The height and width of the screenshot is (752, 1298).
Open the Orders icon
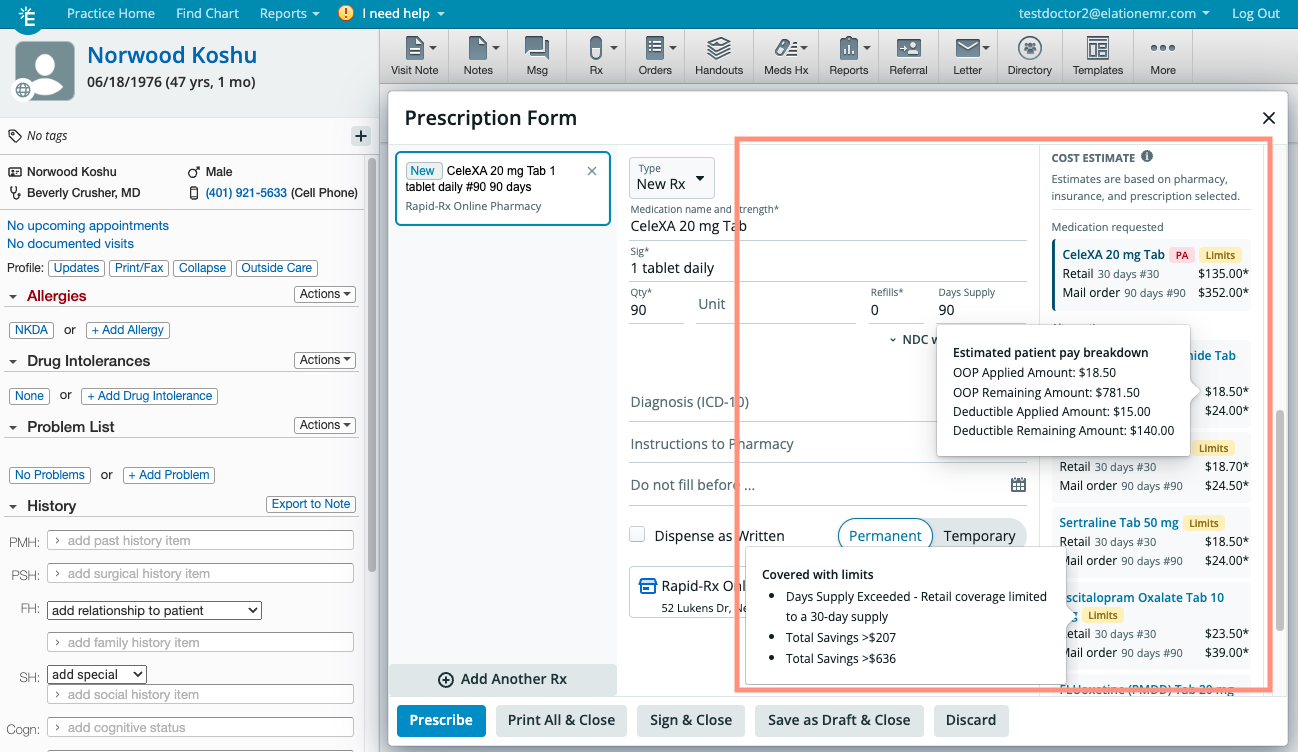pyautogui.click(x=655, y=55)
